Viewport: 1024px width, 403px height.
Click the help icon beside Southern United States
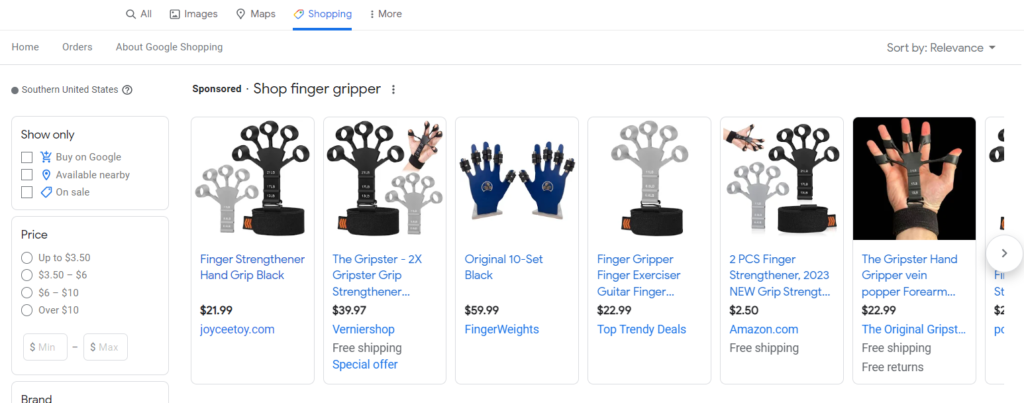pos(127,90)
